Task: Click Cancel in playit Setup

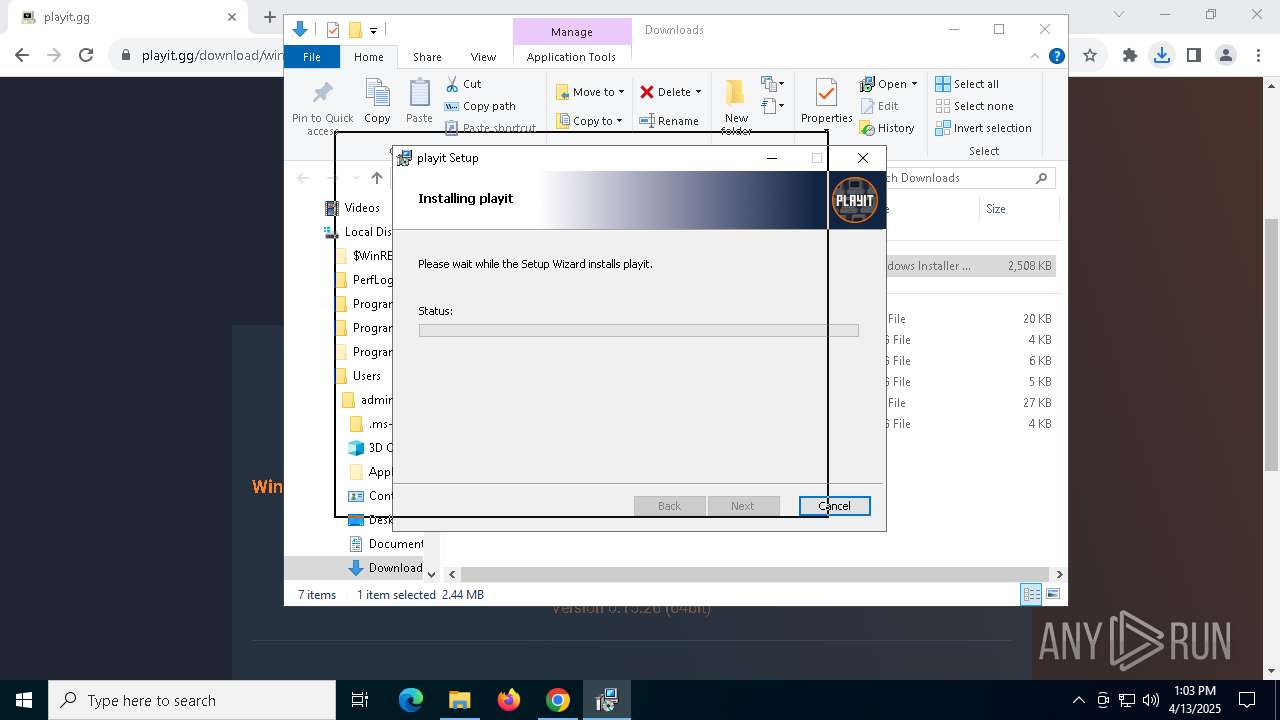Action: pyautogui.click(x=834, y=506)
